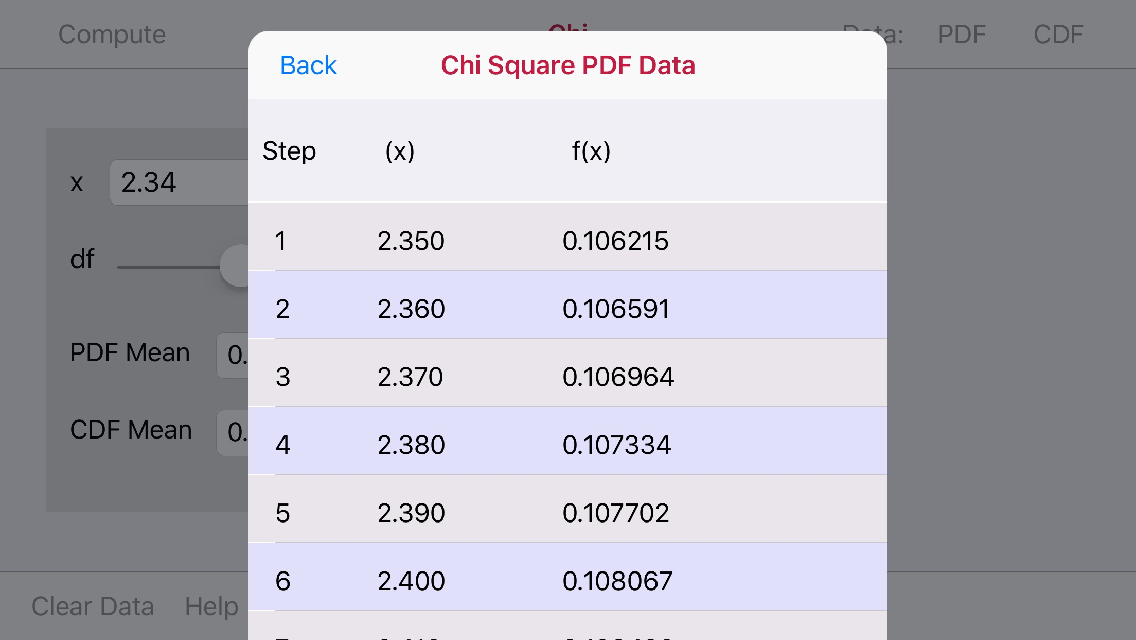Select step 1 row with x of 2.350
This screenshot has width=1136, height=640.
tap(568, 240)
